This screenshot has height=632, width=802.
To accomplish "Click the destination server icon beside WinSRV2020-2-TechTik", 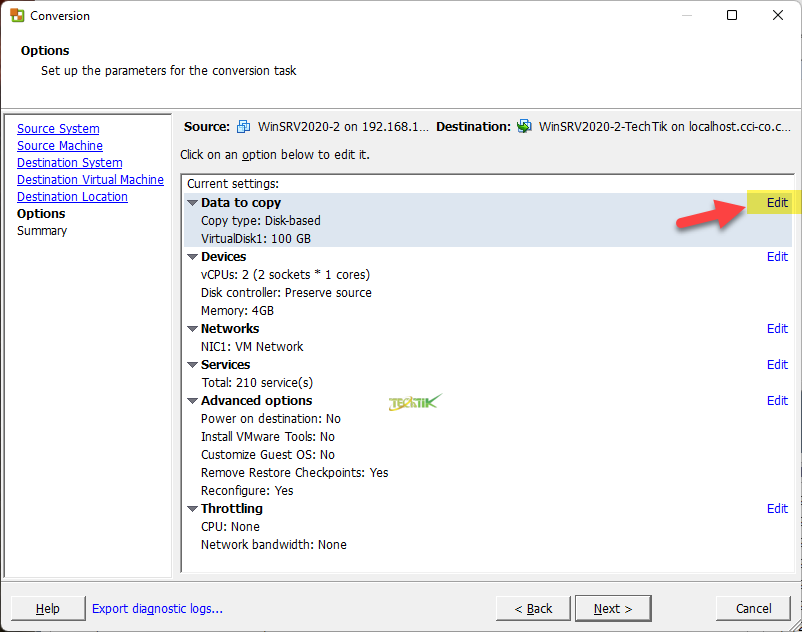I will tap(524, 126).
